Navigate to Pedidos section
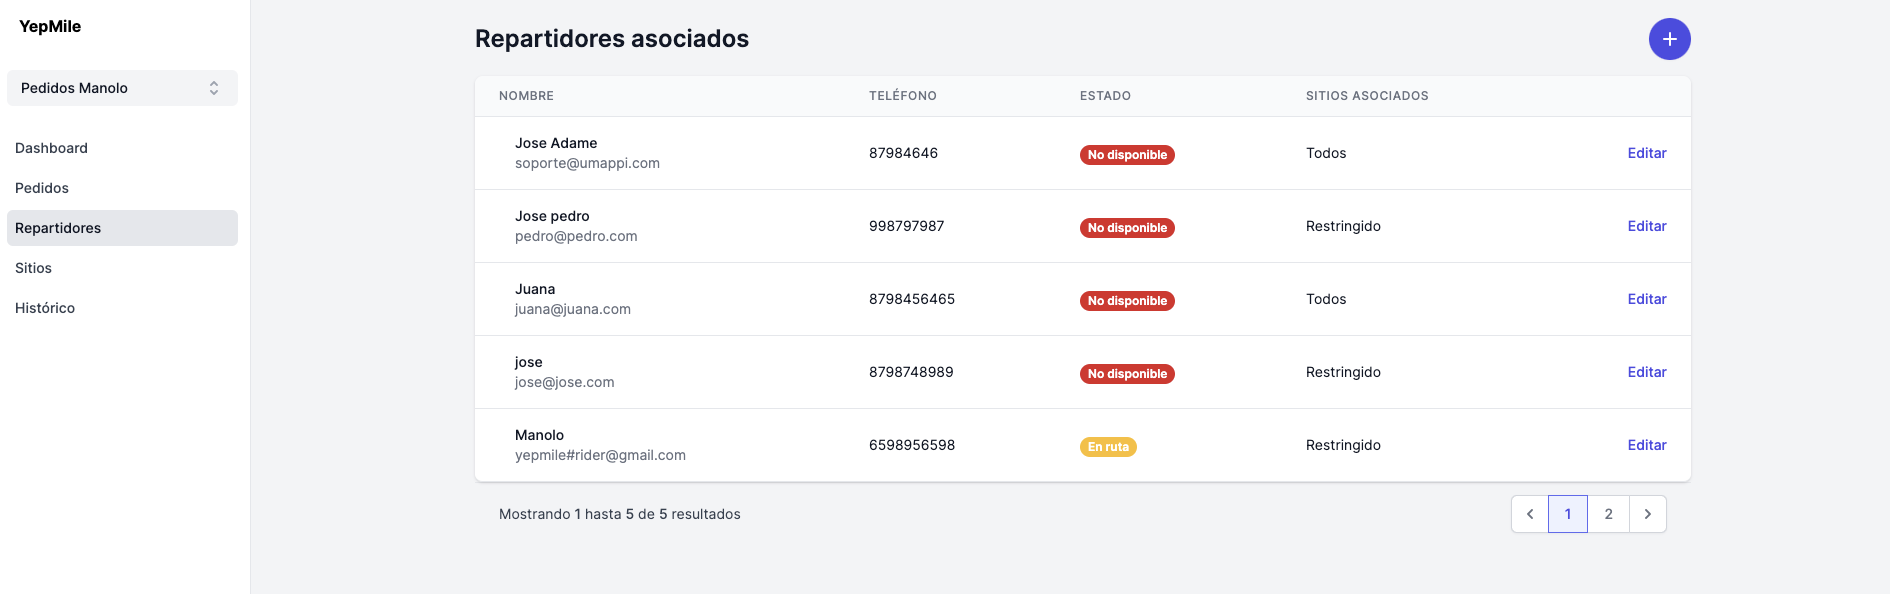 coord(42,188)
